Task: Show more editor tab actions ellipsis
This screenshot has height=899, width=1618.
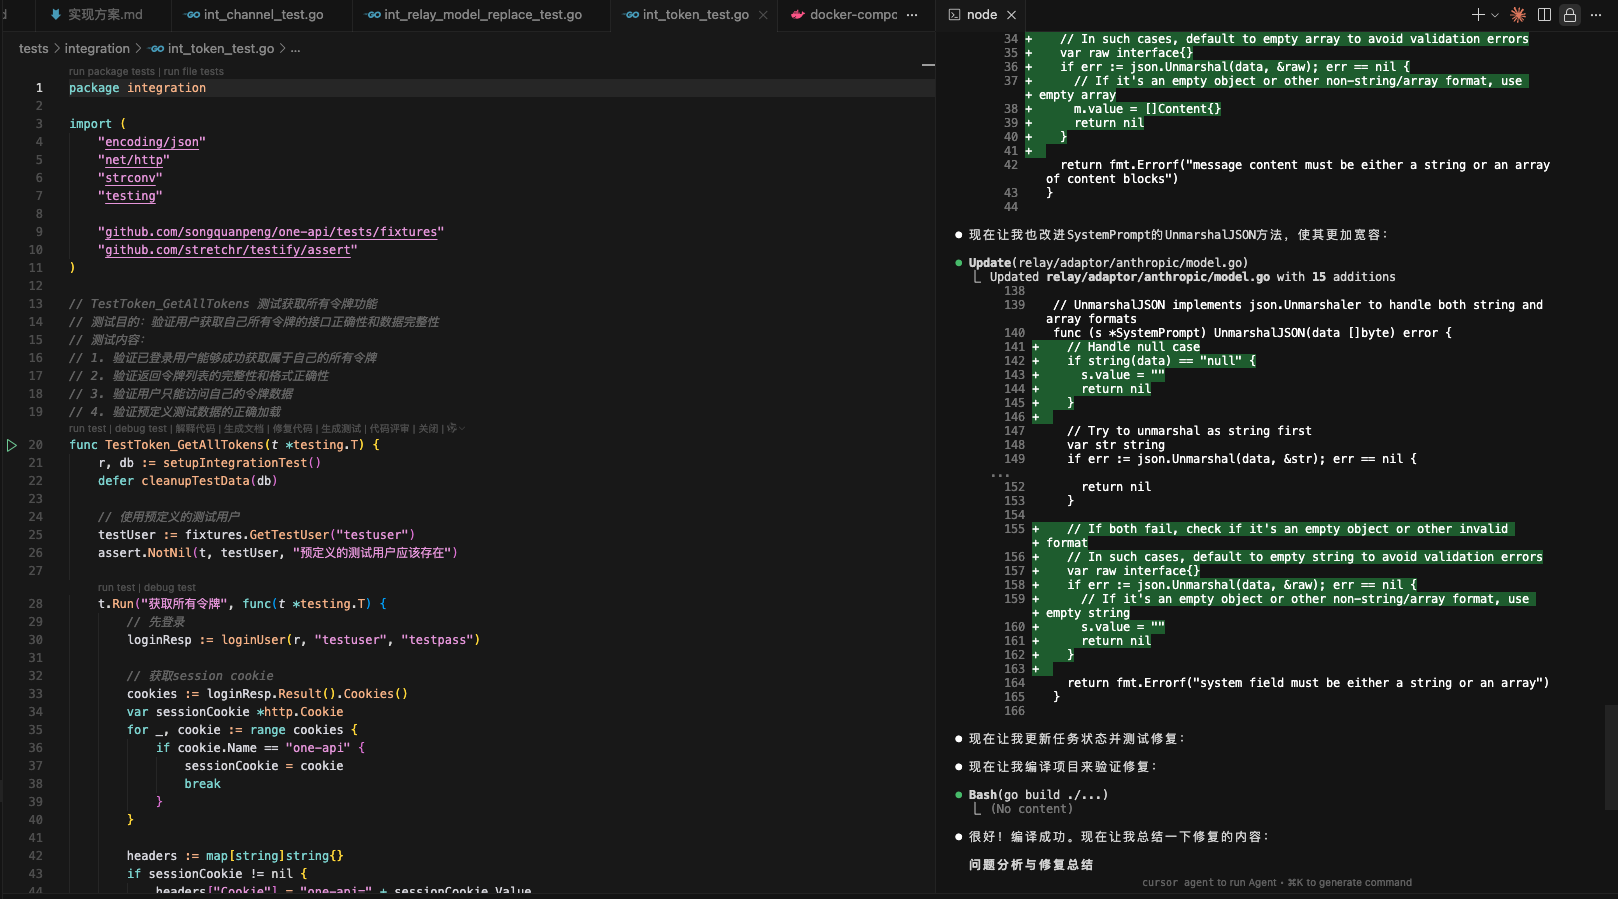Action: click(911, 15)
